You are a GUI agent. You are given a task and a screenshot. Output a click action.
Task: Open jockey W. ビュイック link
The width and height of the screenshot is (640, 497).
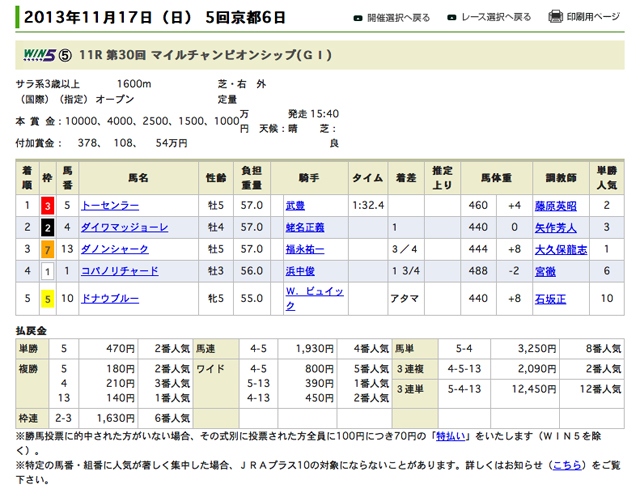(314, 299)
